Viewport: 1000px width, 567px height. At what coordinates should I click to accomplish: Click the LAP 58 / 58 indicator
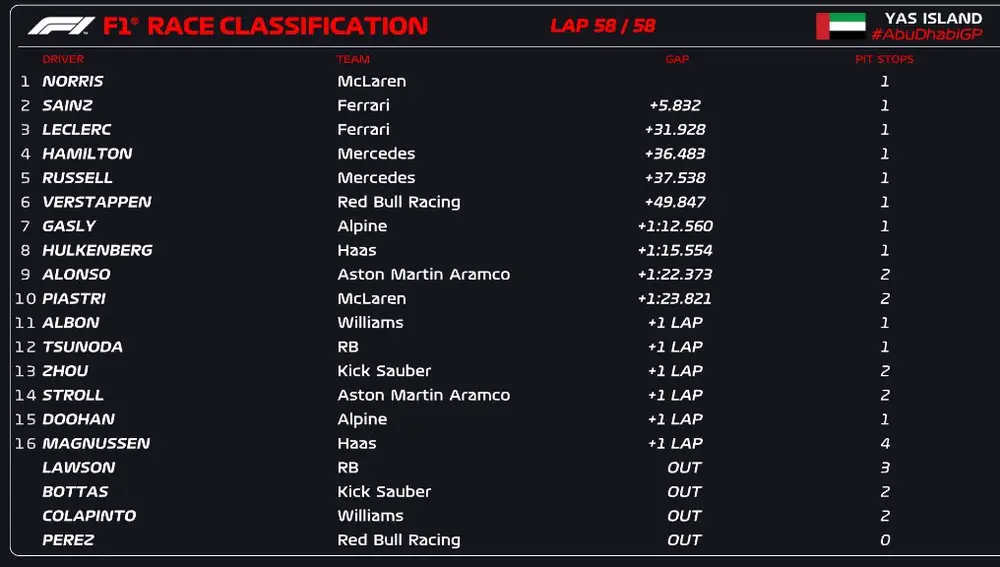603,26
